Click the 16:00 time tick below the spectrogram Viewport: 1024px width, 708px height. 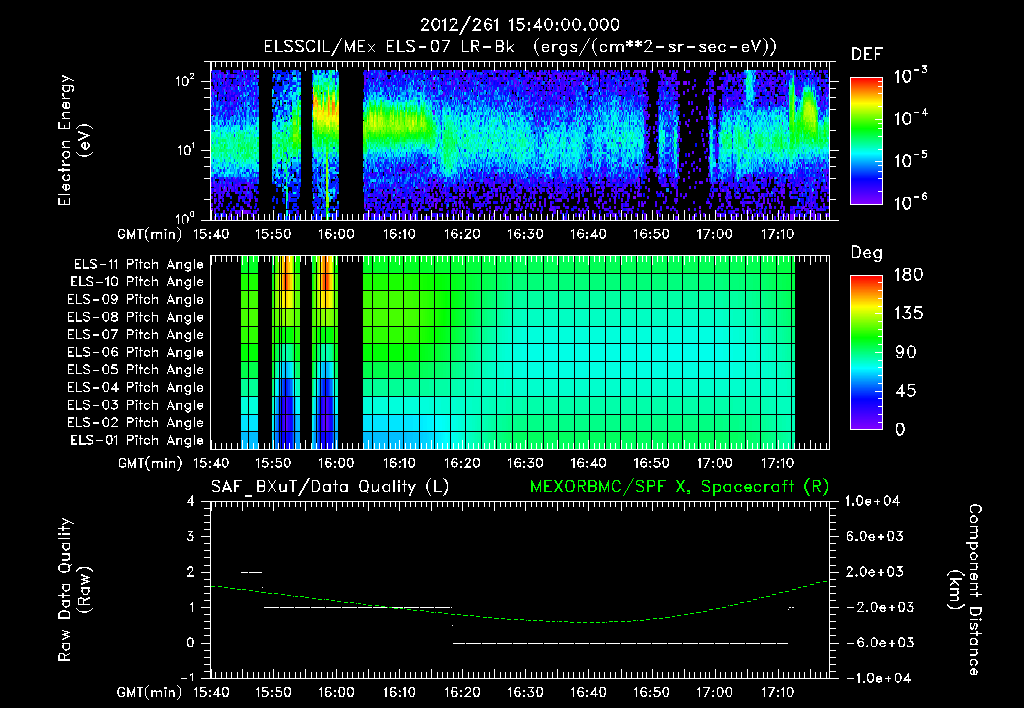(x=336, y=234)
